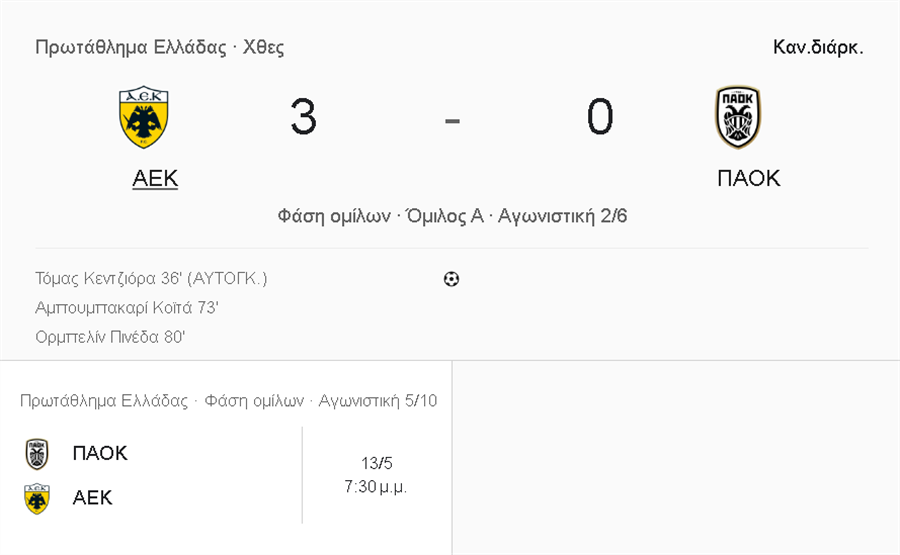Screen dimensions: 900x555
Task: Click the 'Καν.διάρκ.' match status label
Action: 818,47
